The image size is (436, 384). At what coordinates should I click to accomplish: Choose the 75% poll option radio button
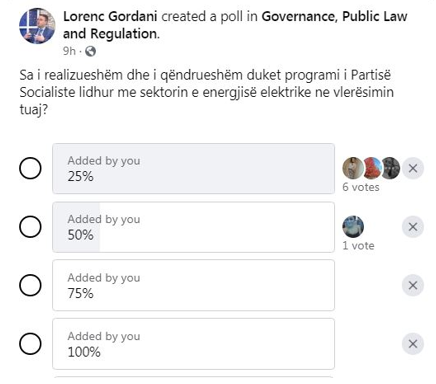point(30,285)
